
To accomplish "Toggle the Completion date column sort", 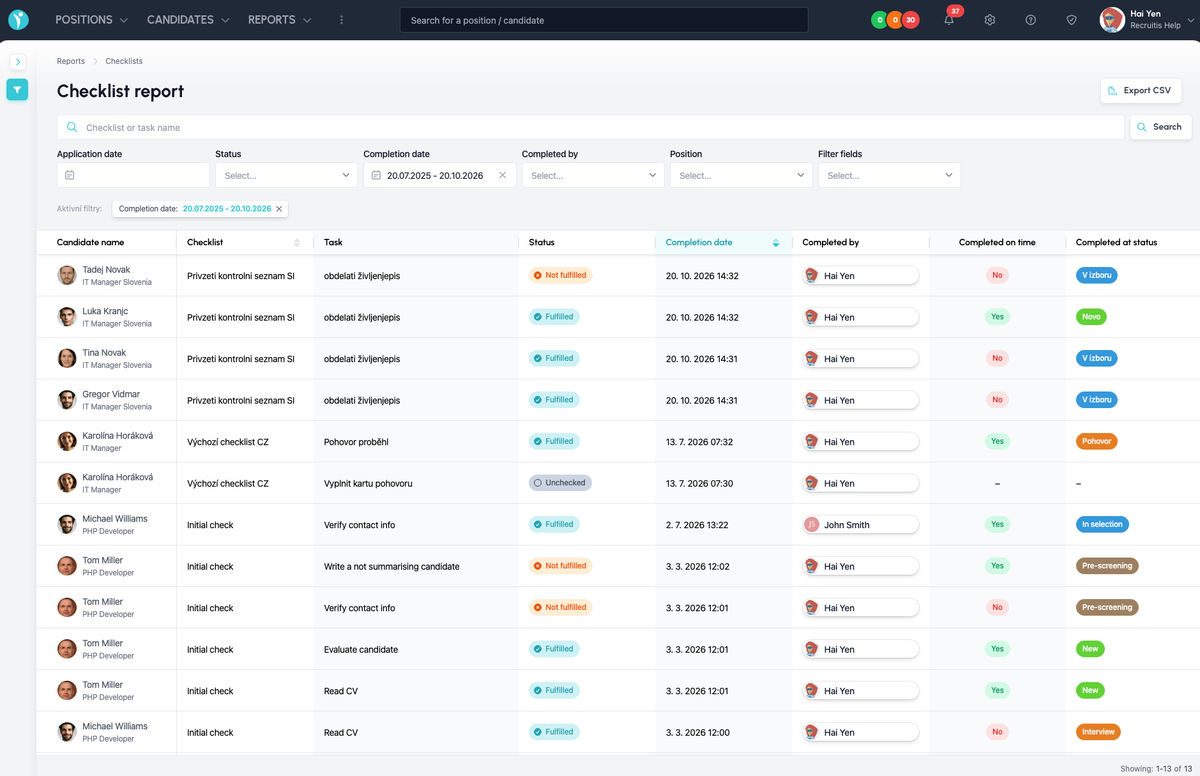I will pyautogui.click(x=775, y=242).
